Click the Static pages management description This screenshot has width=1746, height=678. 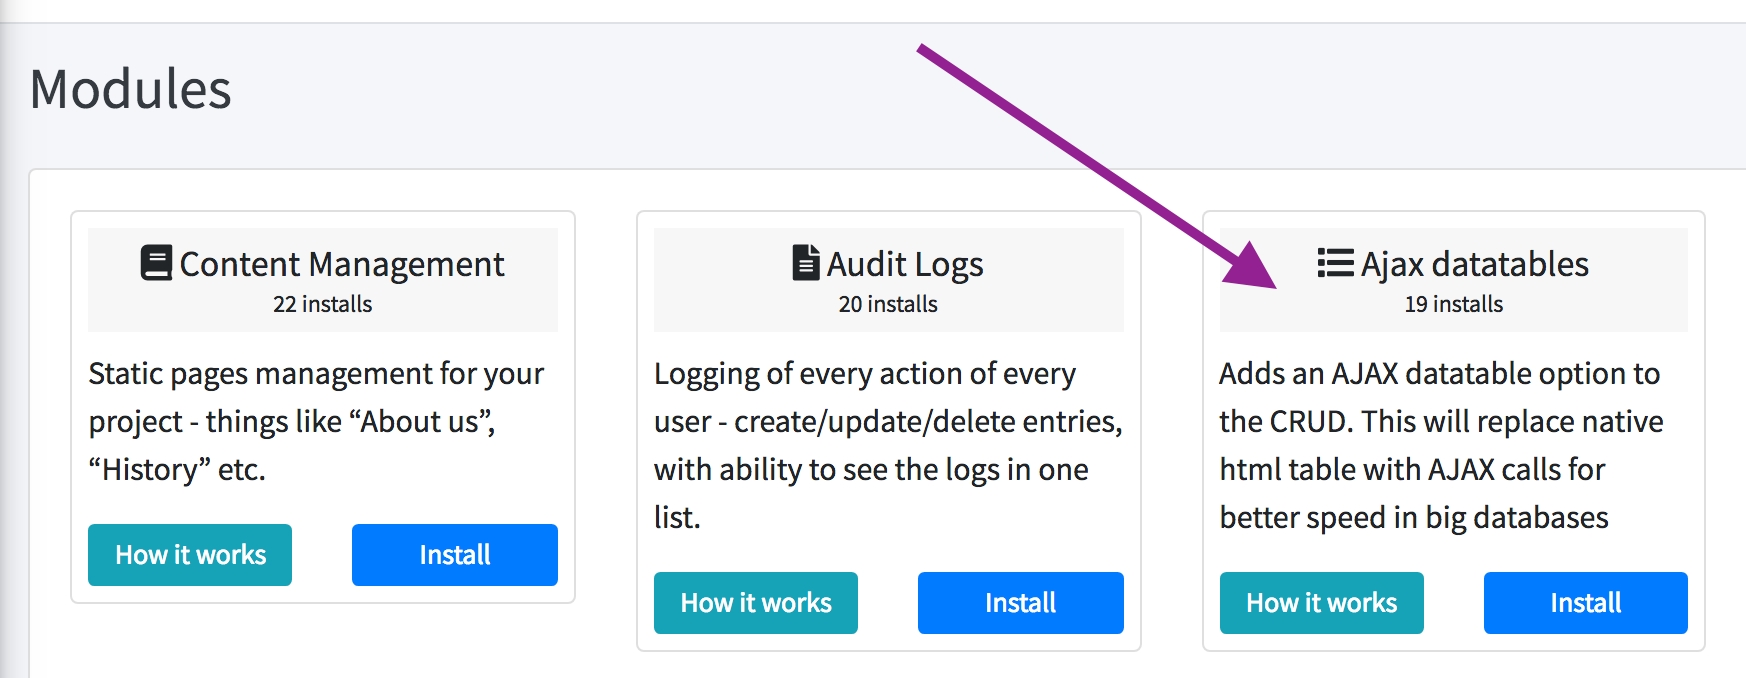316,421
